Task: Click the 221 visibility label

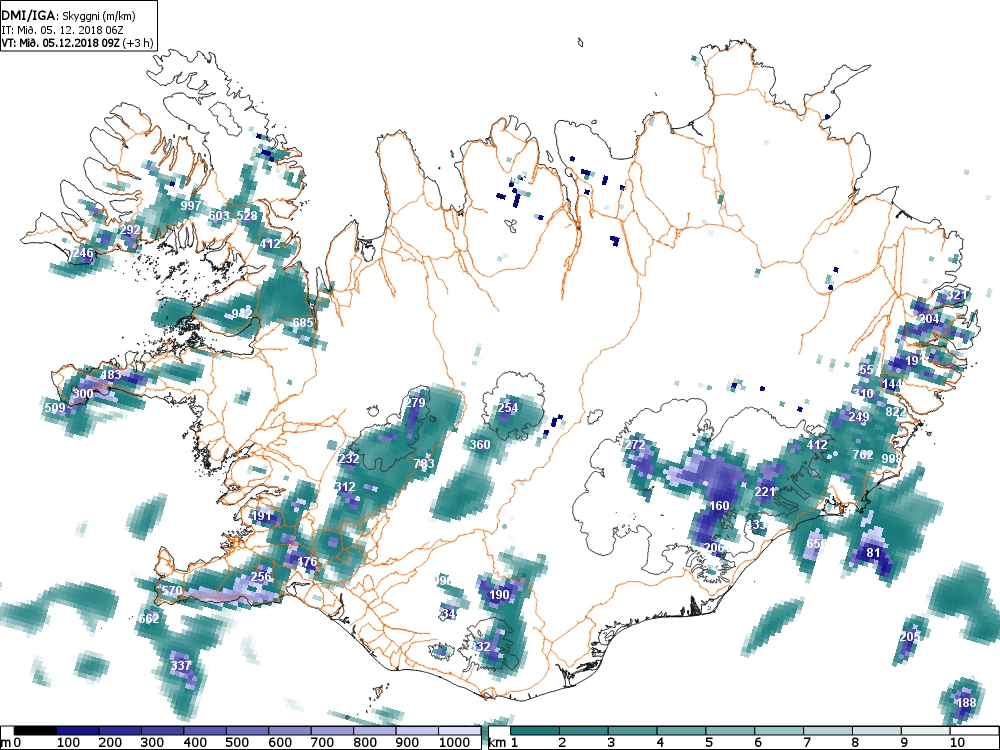Action: coord(765,492)
